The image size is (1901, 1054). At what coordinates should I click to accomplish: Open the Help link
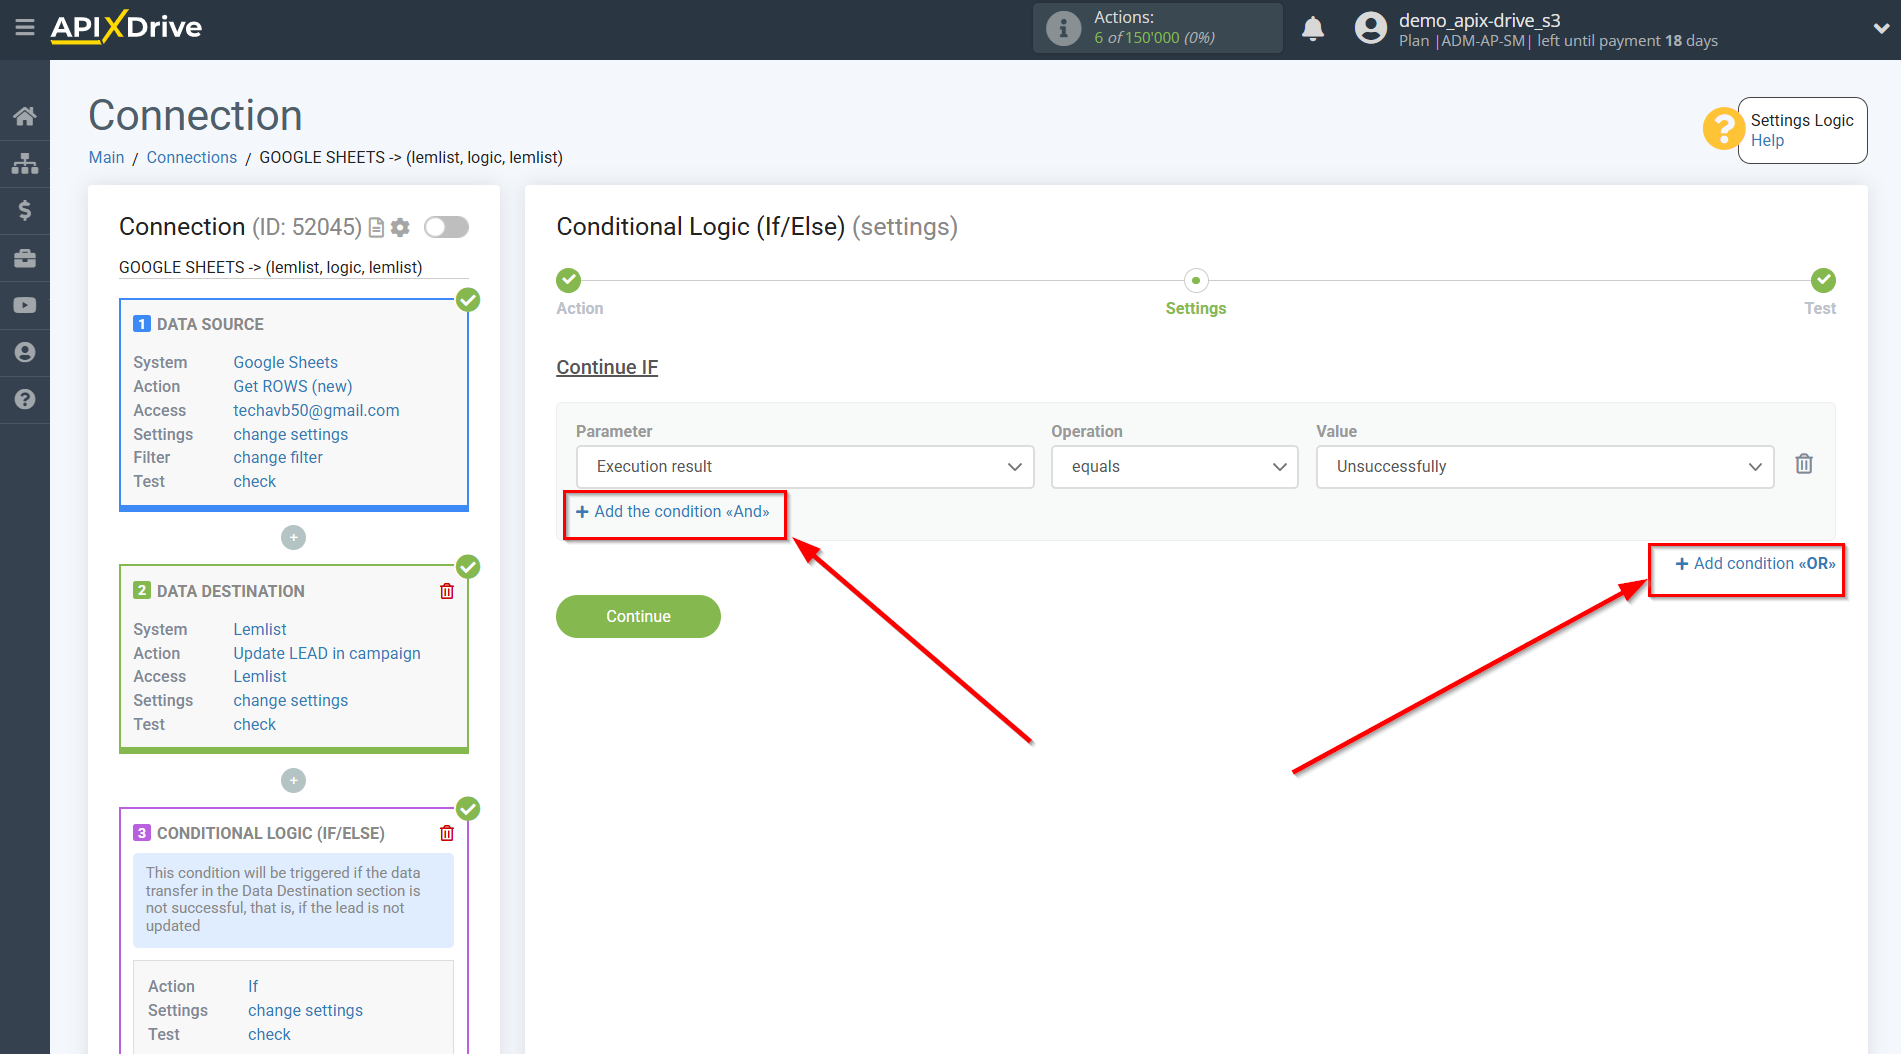(1767, 141)
